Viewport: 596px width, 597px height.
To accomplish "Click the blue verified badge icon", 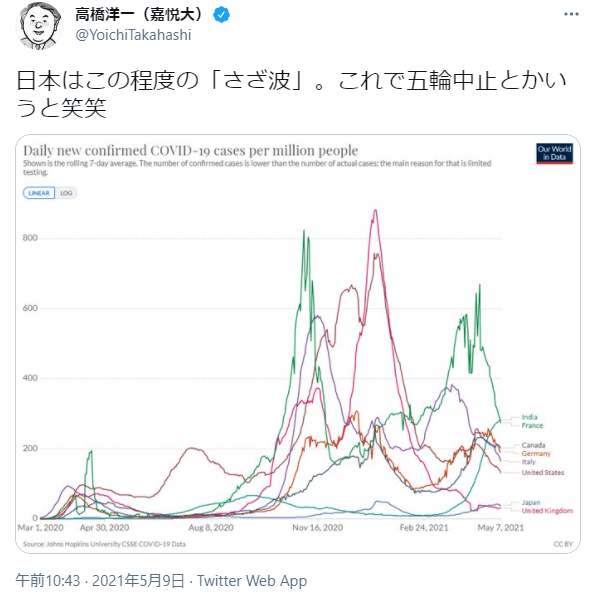I will (221, 15).
